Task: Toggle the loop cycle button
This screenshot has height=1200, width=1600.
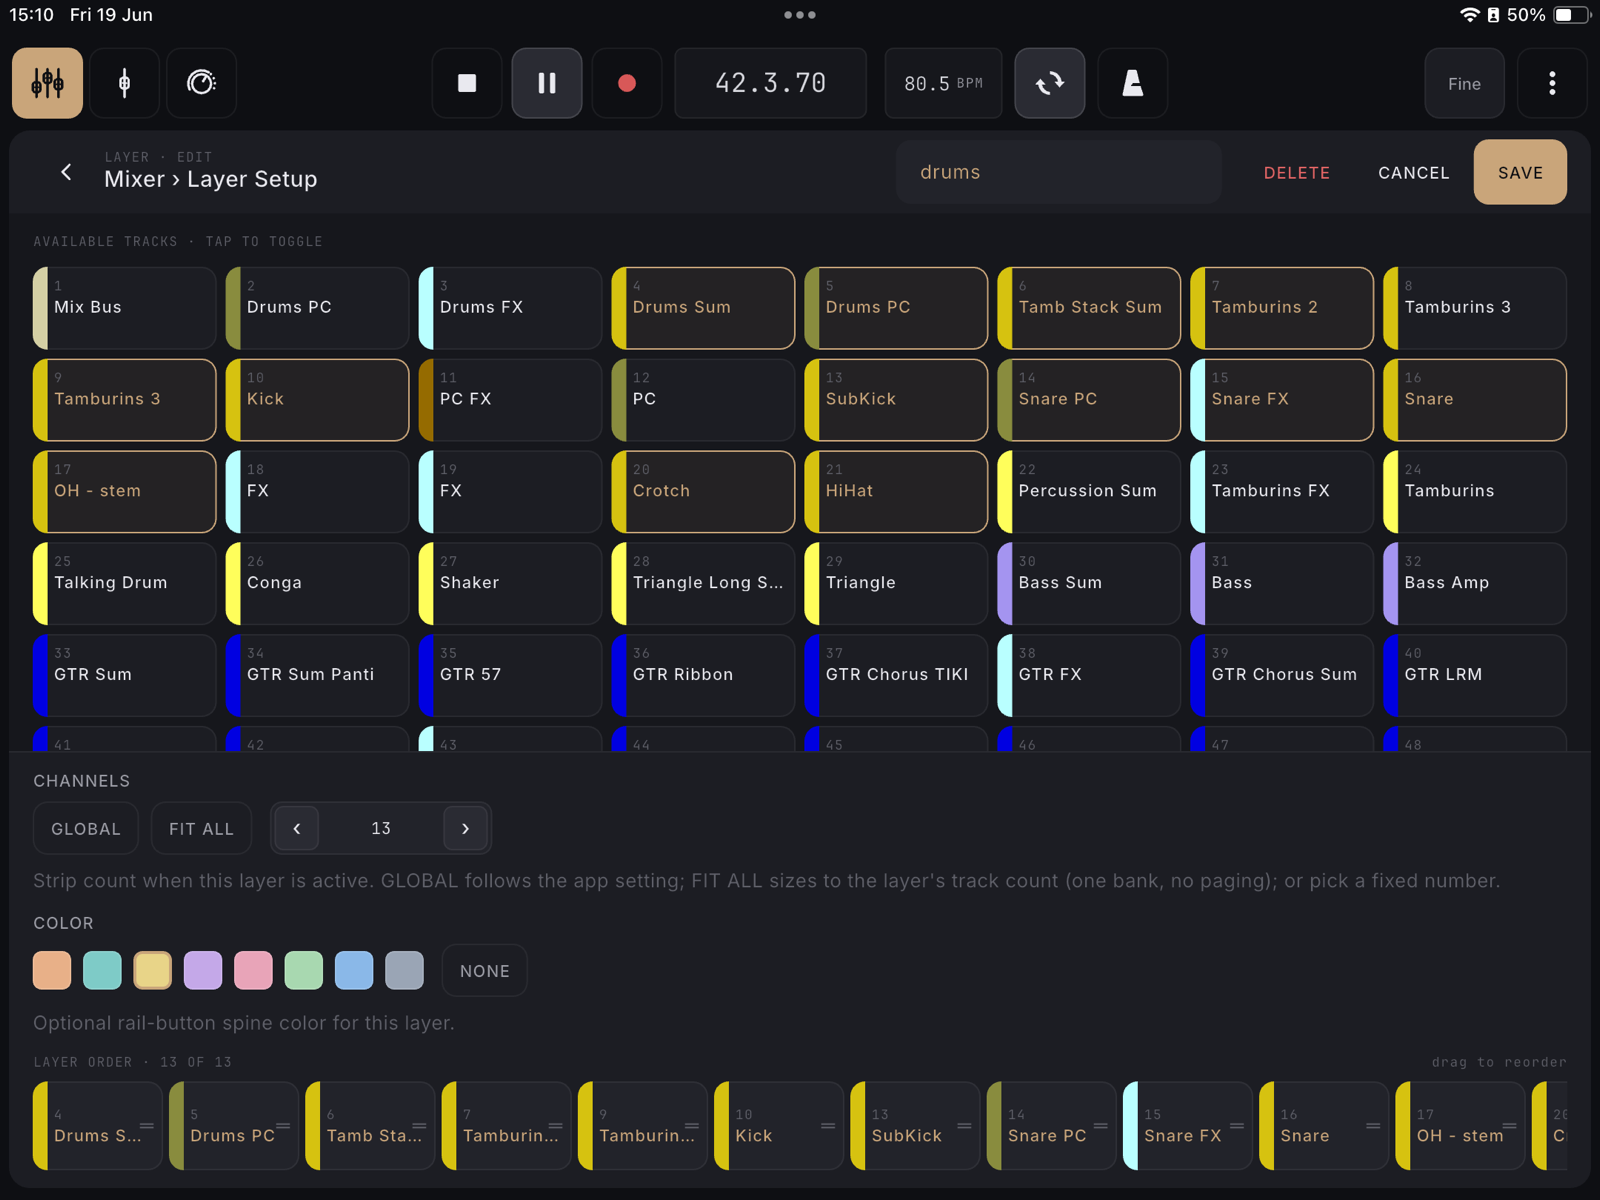Action: pyautogui.click(x=1050, y=83)
